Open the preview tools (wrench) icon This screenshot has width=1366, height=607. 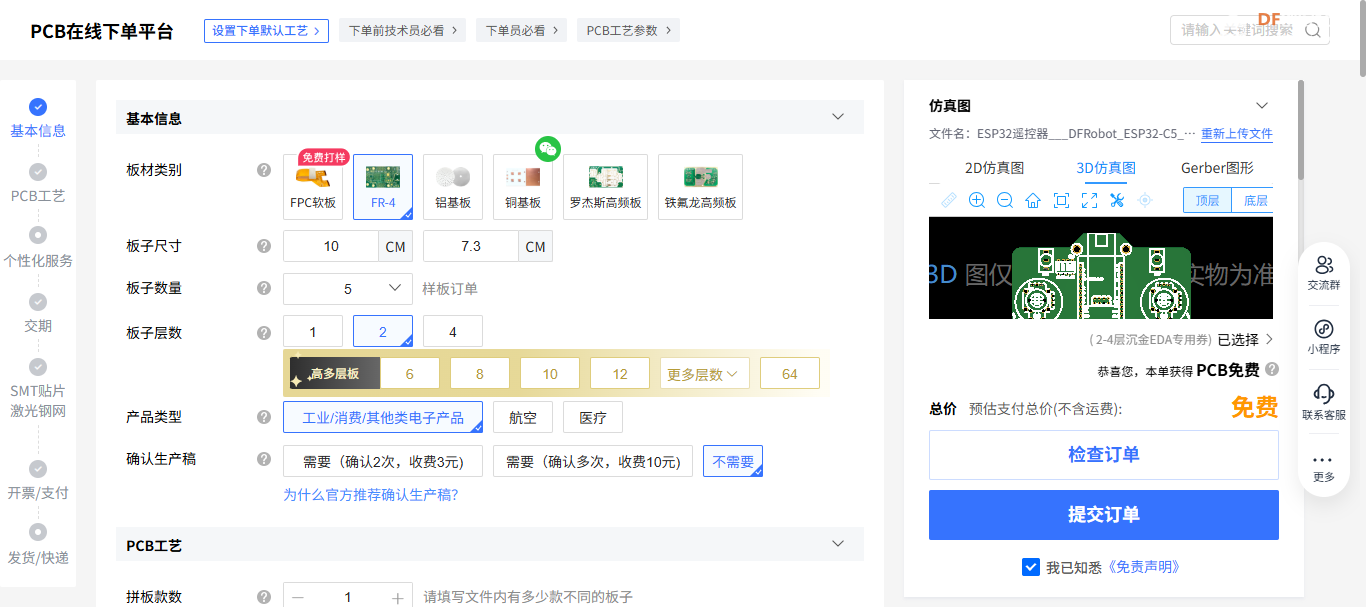1116,199
